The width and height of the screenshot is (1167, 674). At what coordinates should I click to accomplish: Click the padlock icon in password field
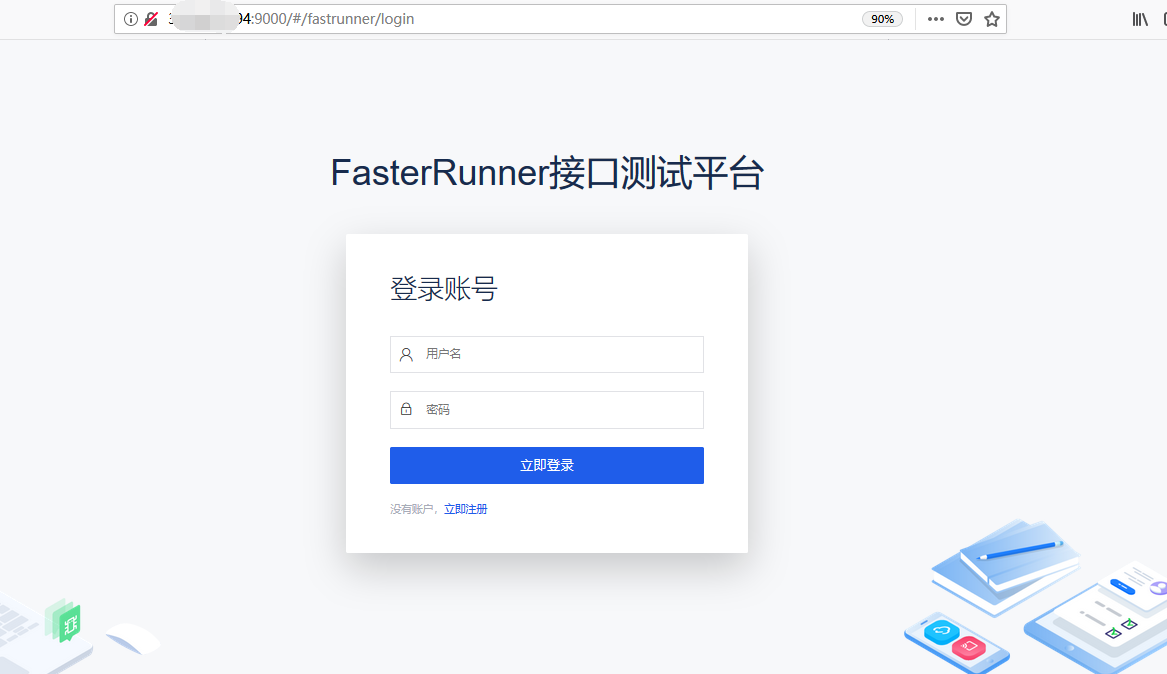[406, 409]
